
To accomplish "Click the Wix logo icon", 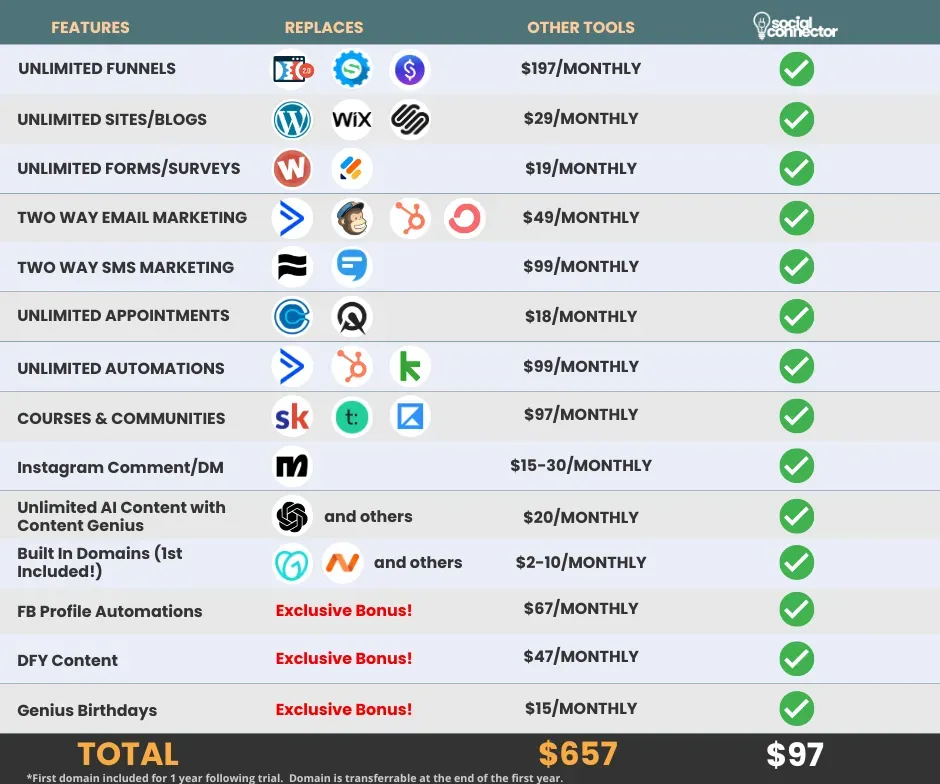I will pyautogui.click(x=352, y=119).
